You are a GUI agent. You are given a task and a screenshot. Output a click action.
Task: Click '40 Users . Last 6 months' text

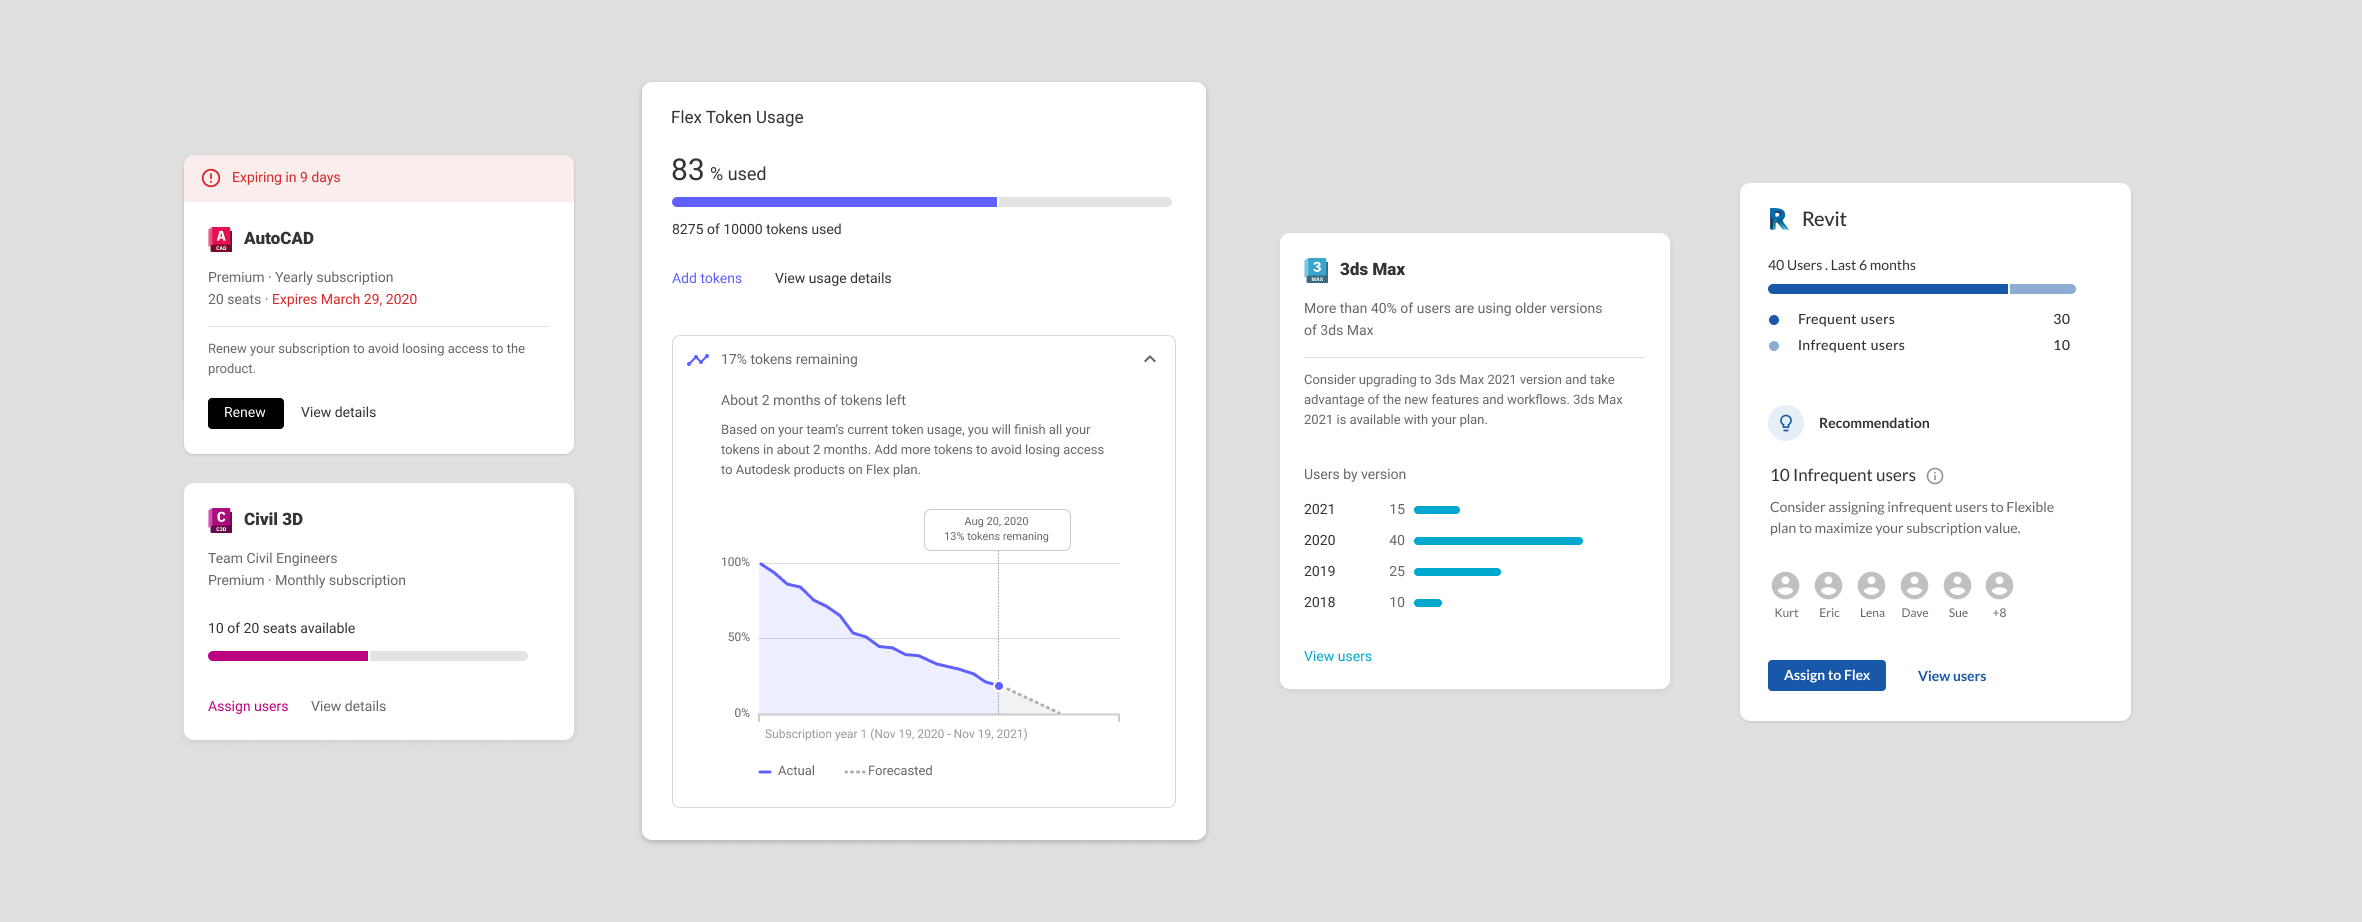[x=1842, y=265]
